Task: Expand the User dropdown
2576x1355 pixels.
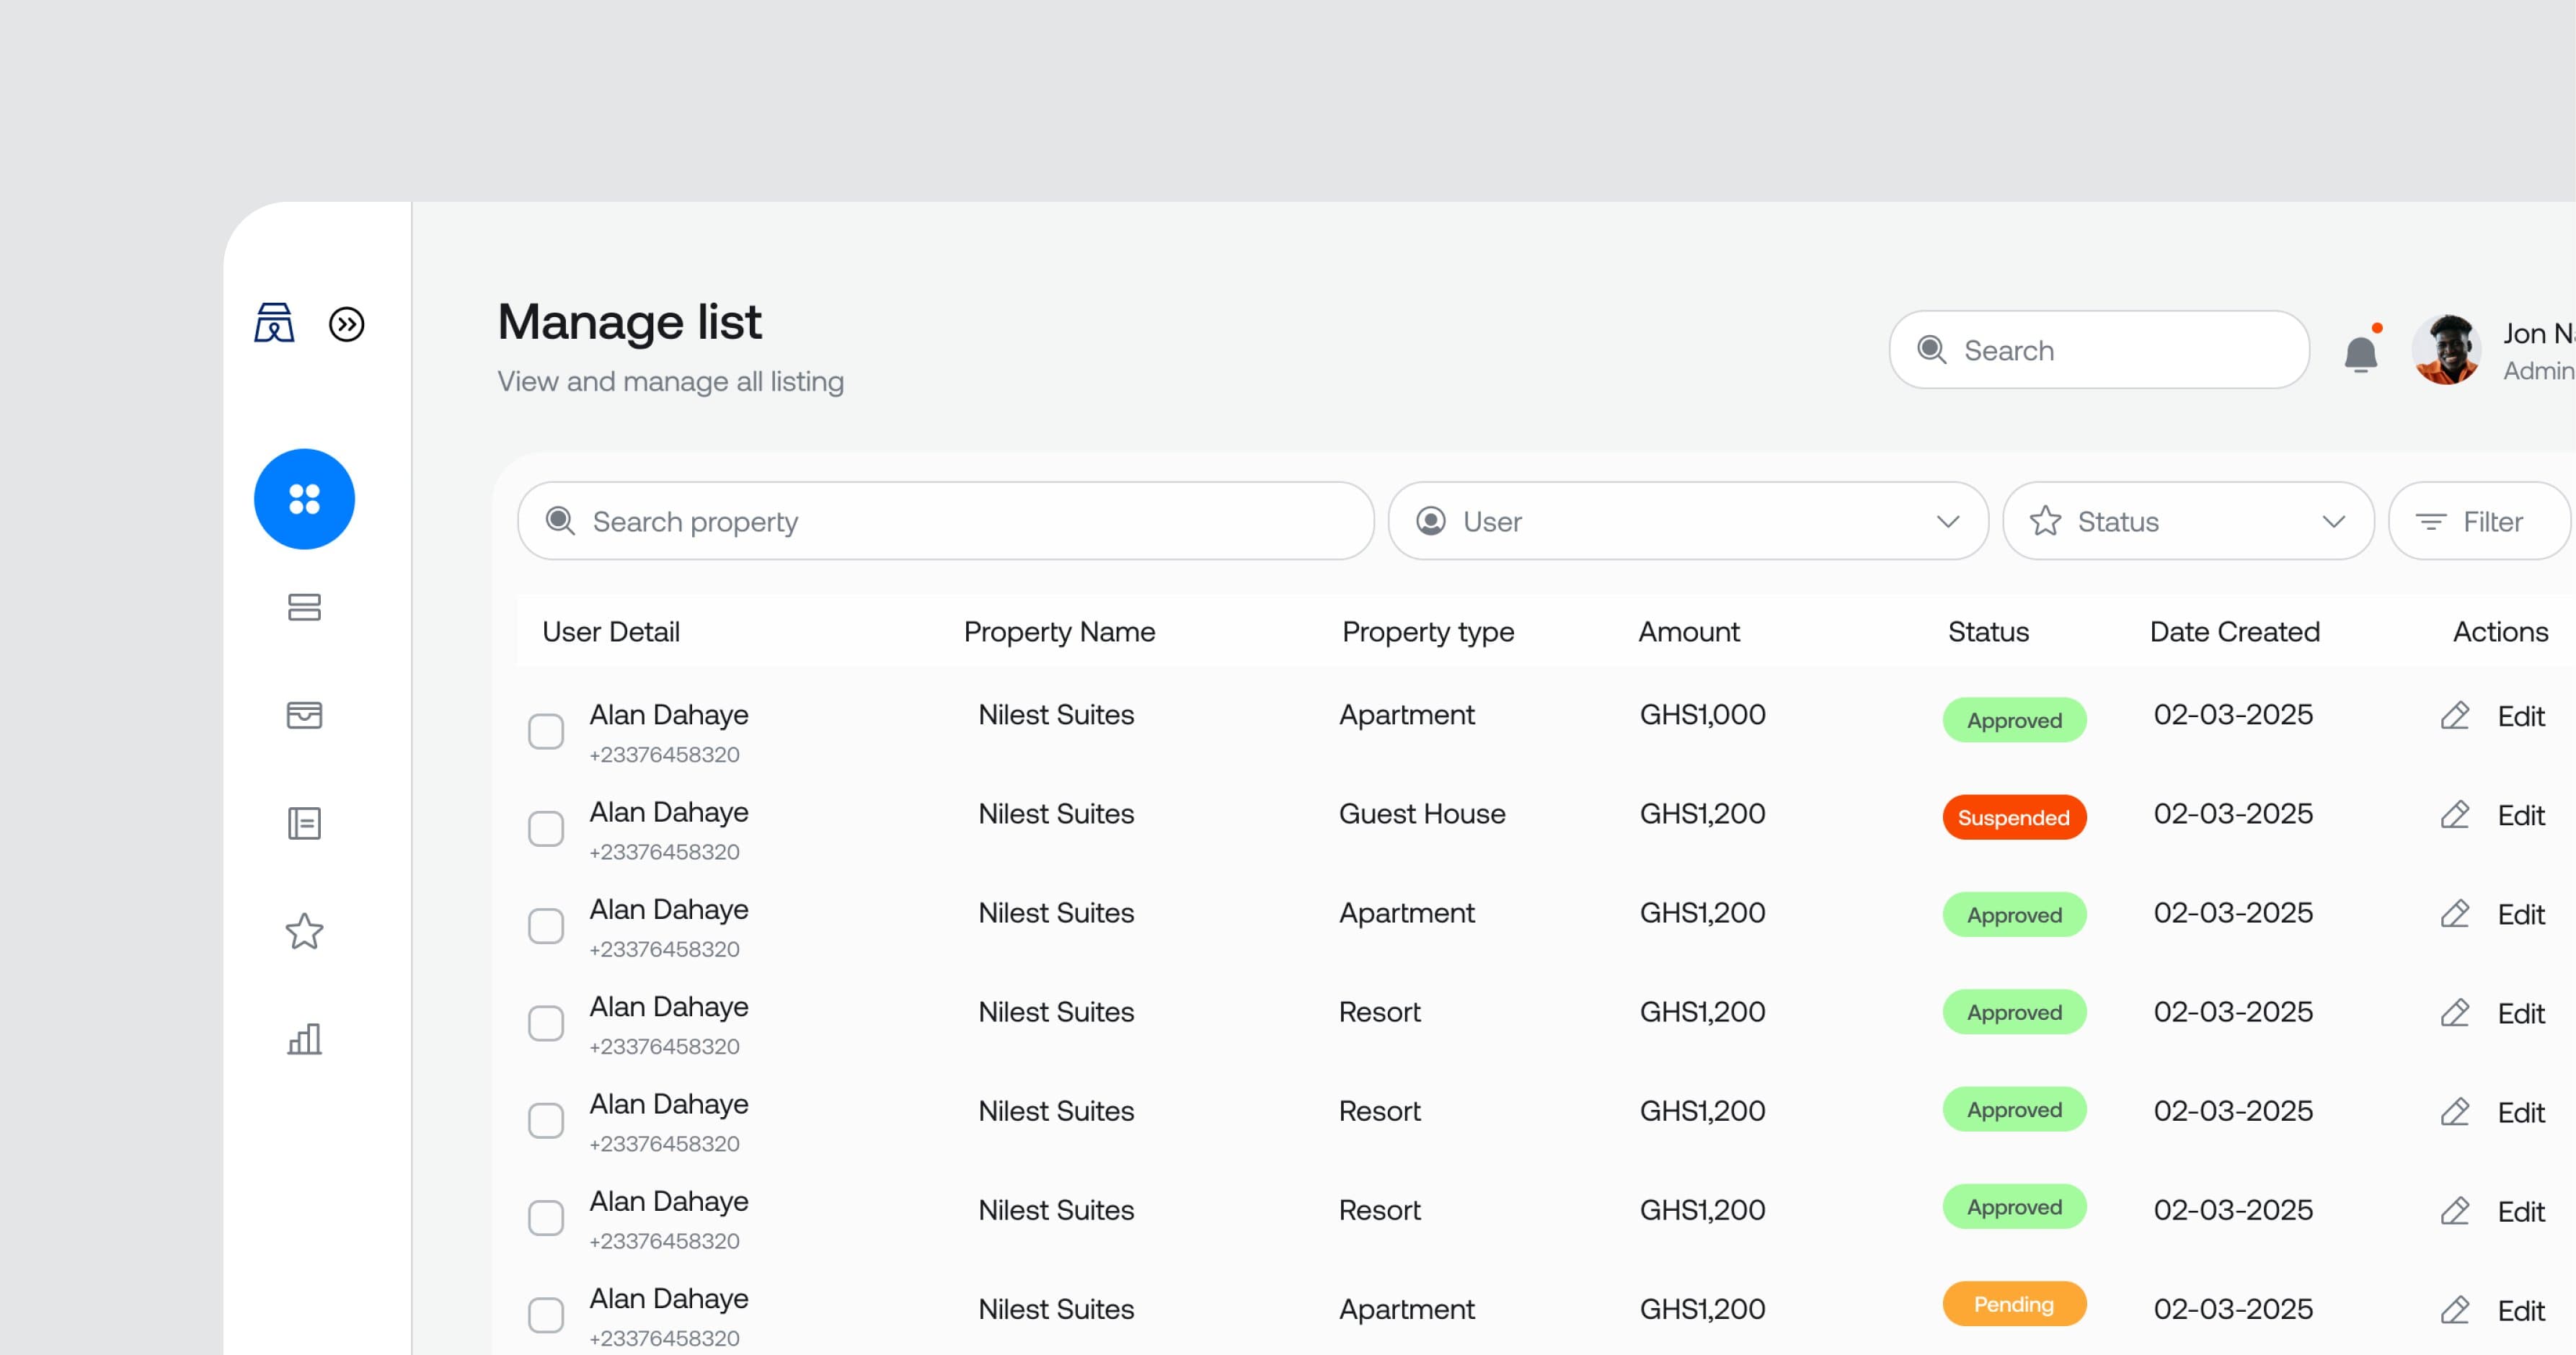Action: tap(1687, 521)
